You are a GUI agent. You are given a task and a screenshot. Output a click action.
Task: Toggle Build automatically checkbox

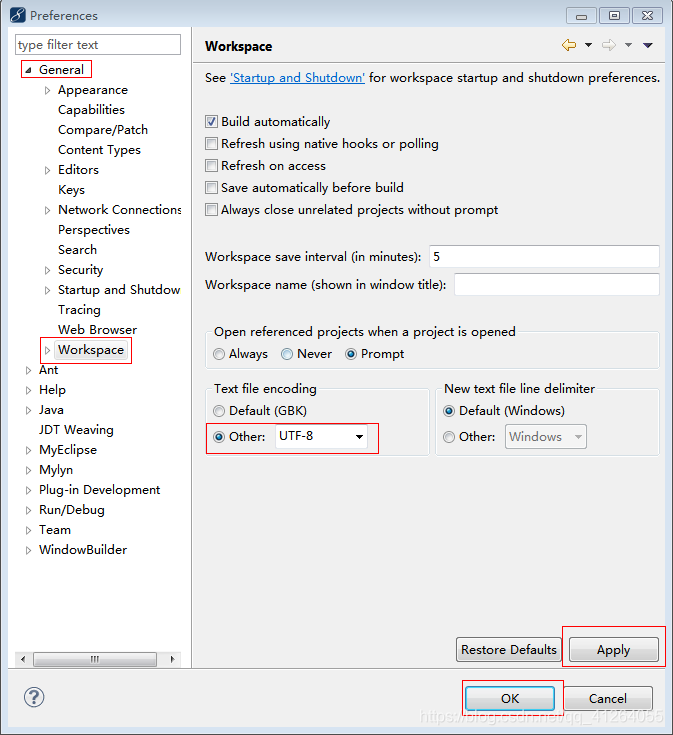pos(211,122)
